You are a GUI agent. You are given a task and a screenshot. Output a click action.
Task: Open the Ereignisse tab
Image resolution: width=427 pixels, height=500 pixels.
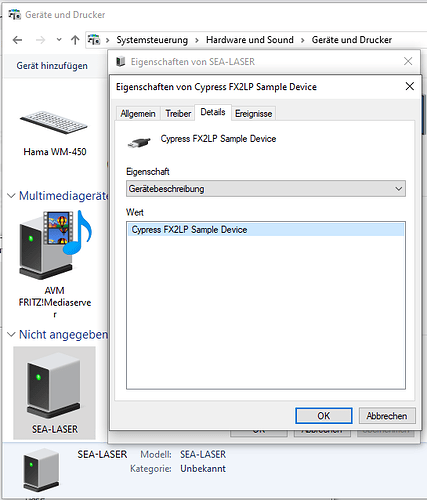[253, 114]
